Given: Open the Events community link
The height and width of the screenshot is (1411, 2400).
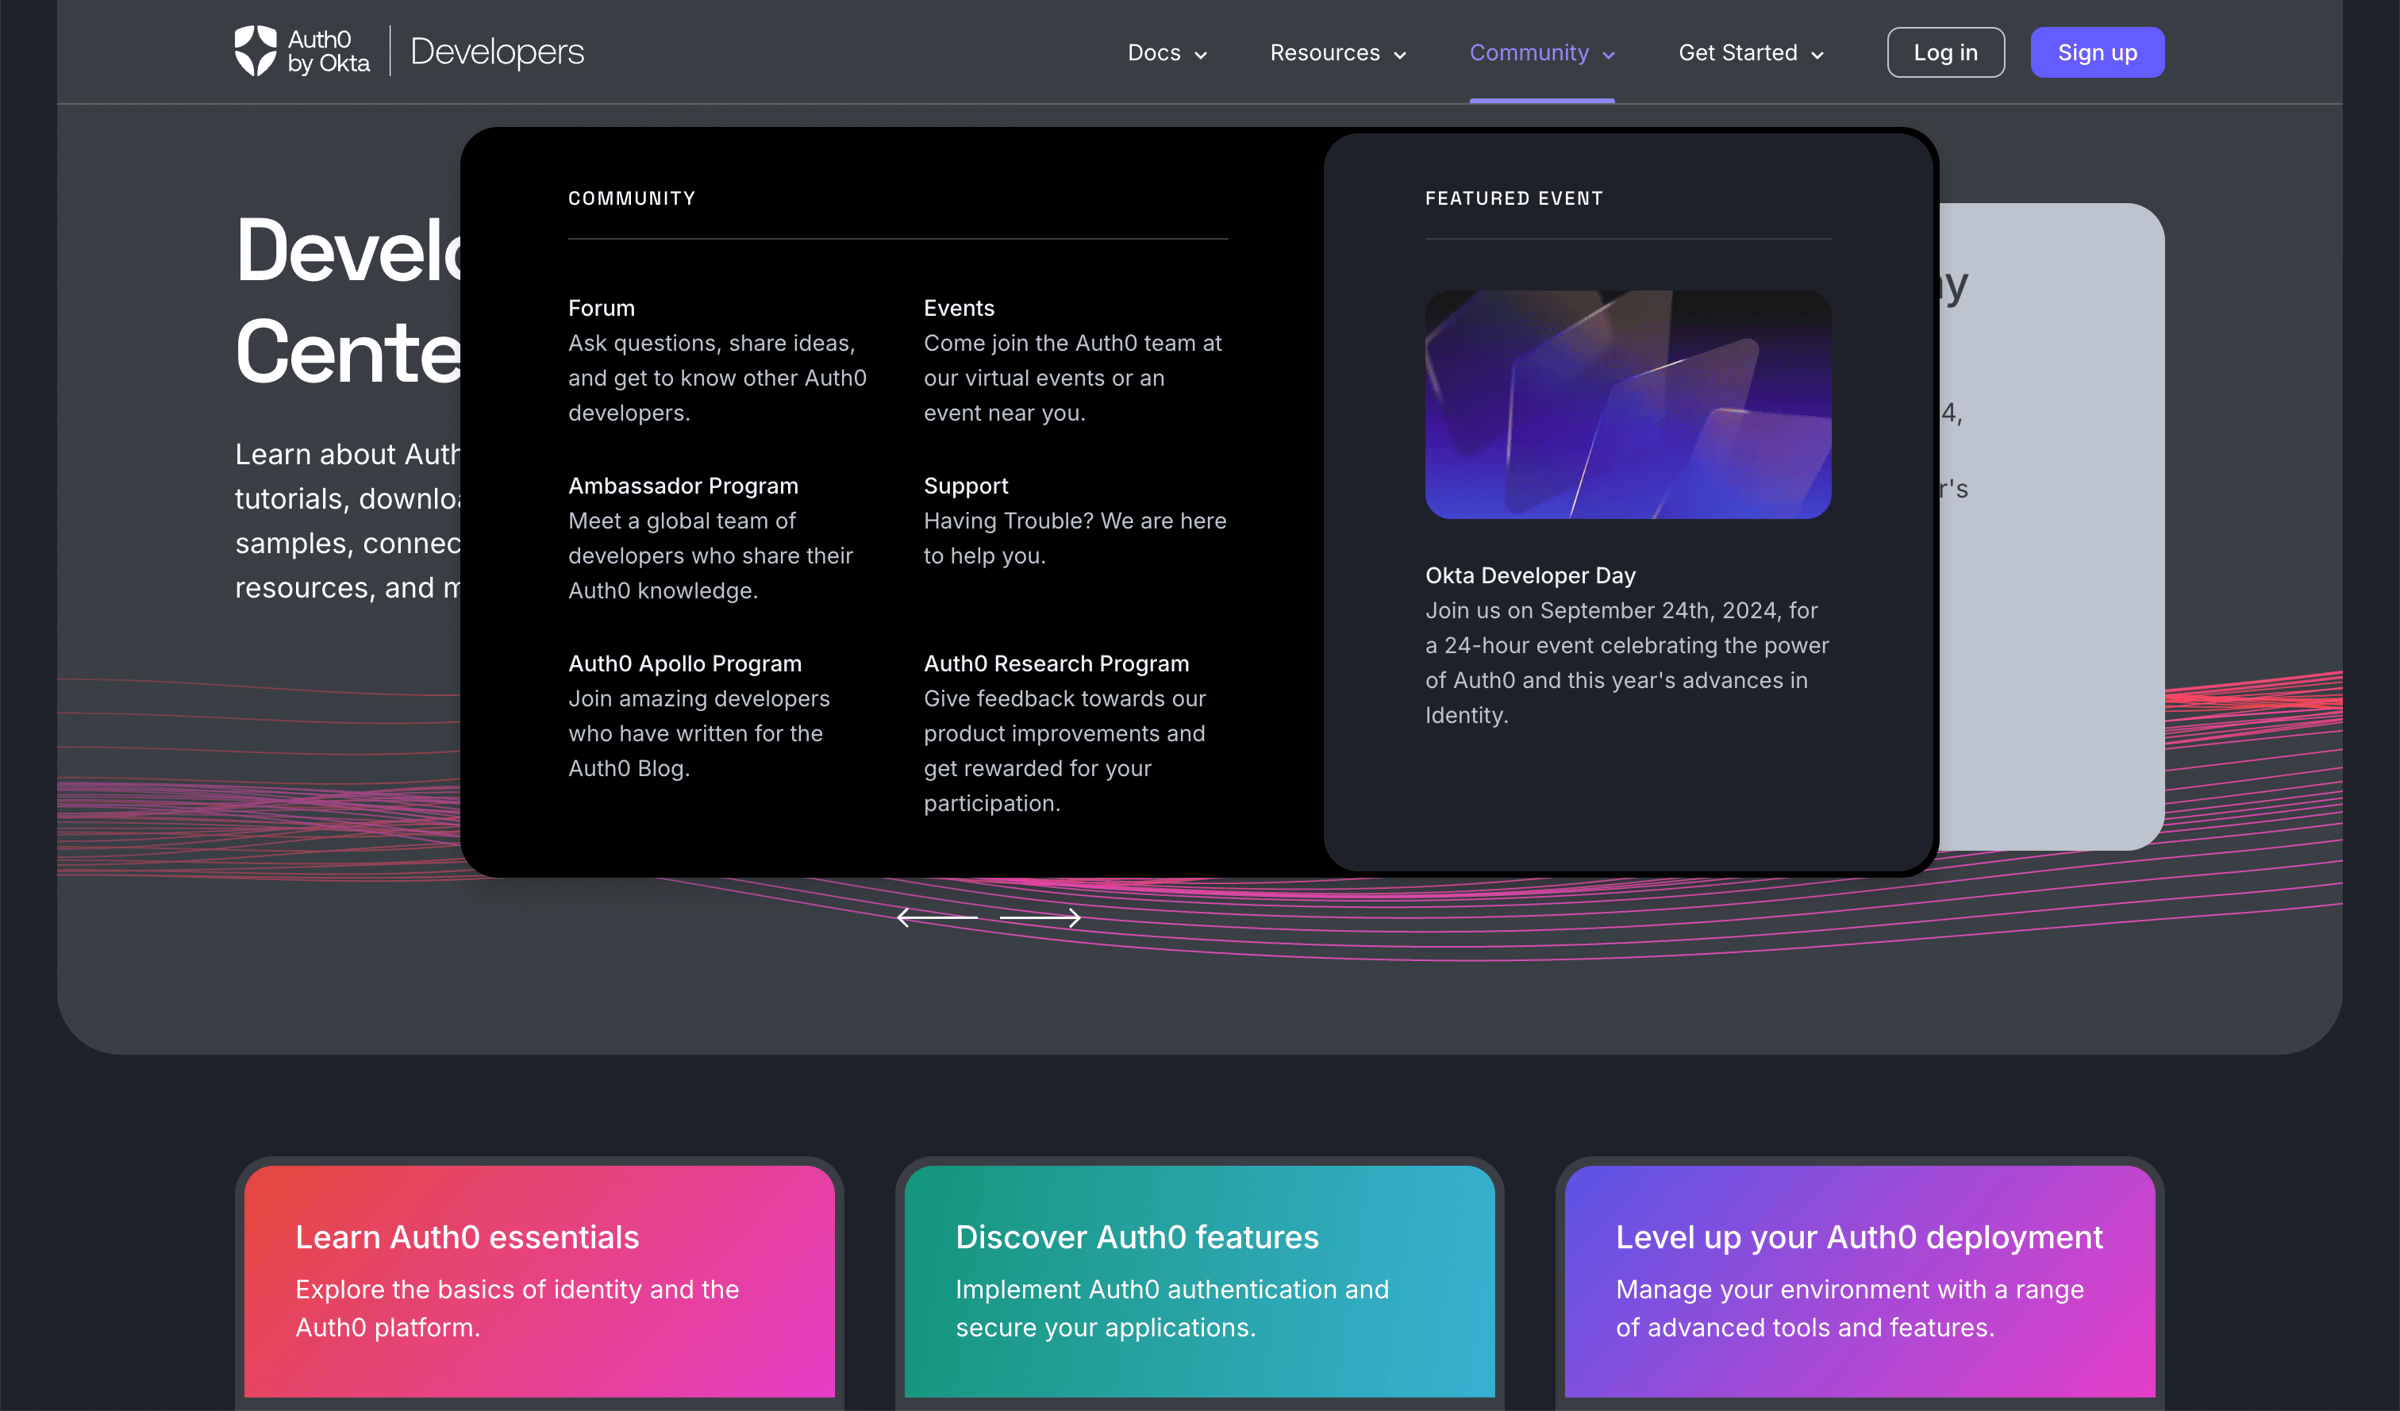Looking at the screenshot, I should [959, 308].
